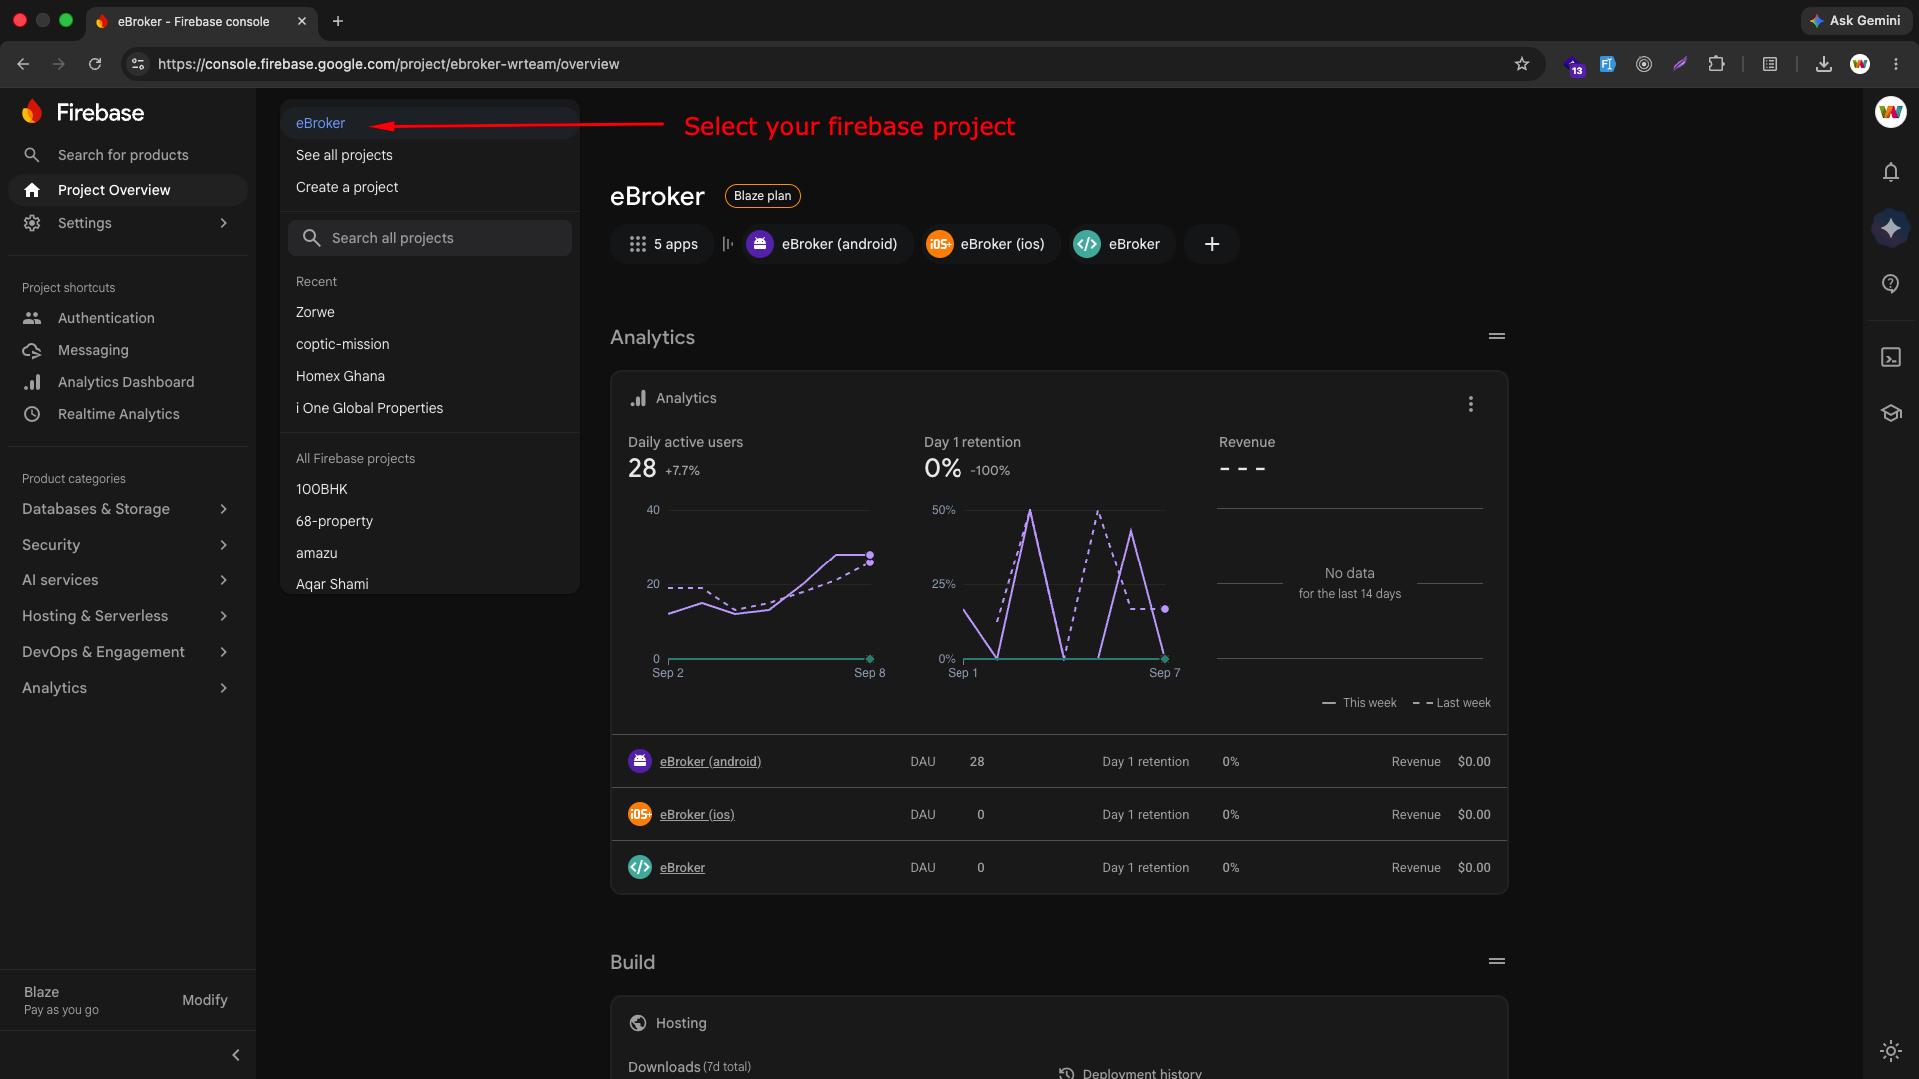Image resolution: width=1919 pixels, height=1079 pixels.
Task: Click the add app plus button
Action: point(1211,244)
